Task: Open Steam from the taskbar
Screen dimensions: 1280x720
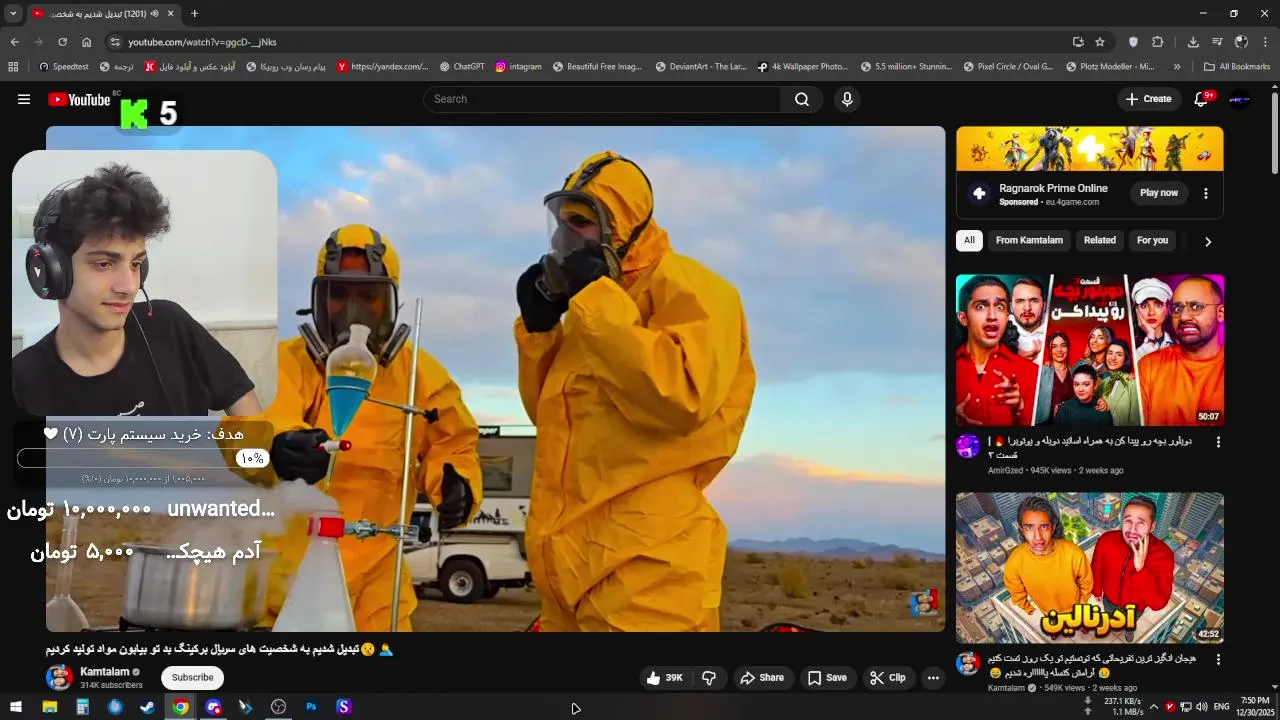Action: (147, 707)
